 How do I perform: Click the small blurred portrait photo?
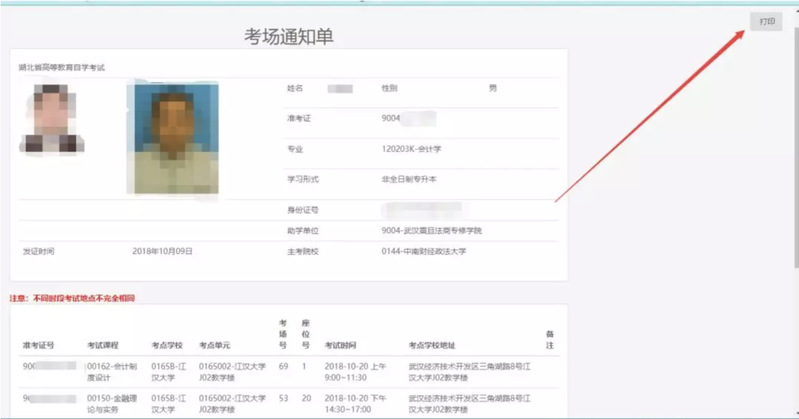coord(45,119)
